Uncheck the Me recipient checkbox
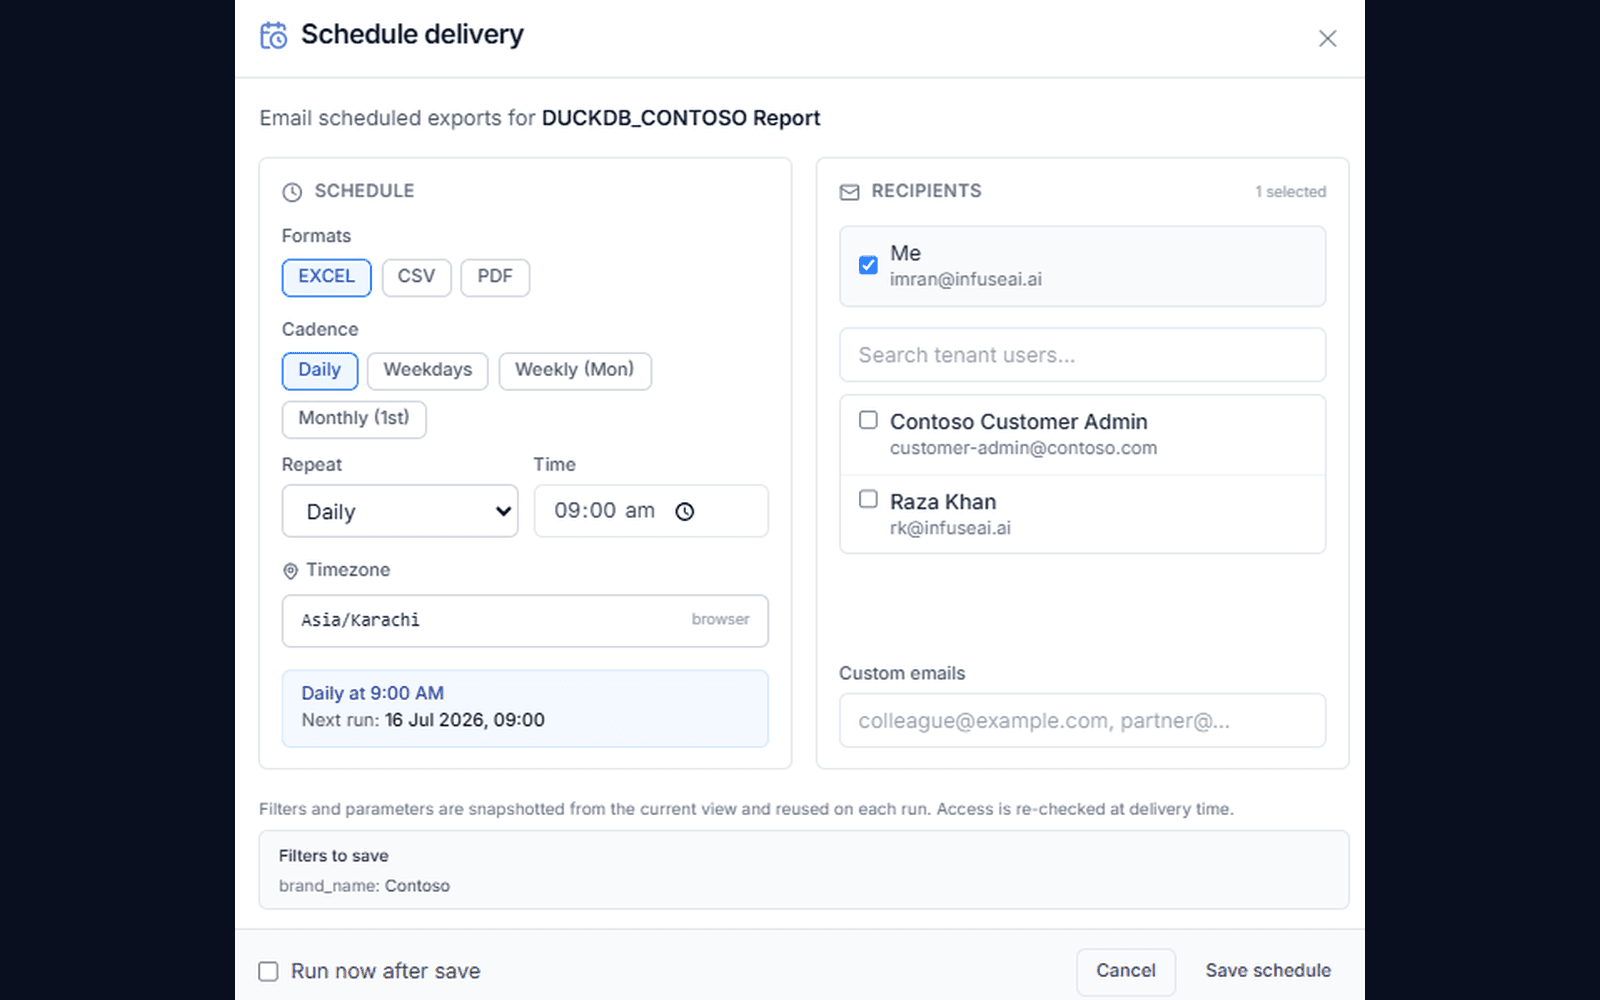1600x1000 pixels. coord(868,265)
